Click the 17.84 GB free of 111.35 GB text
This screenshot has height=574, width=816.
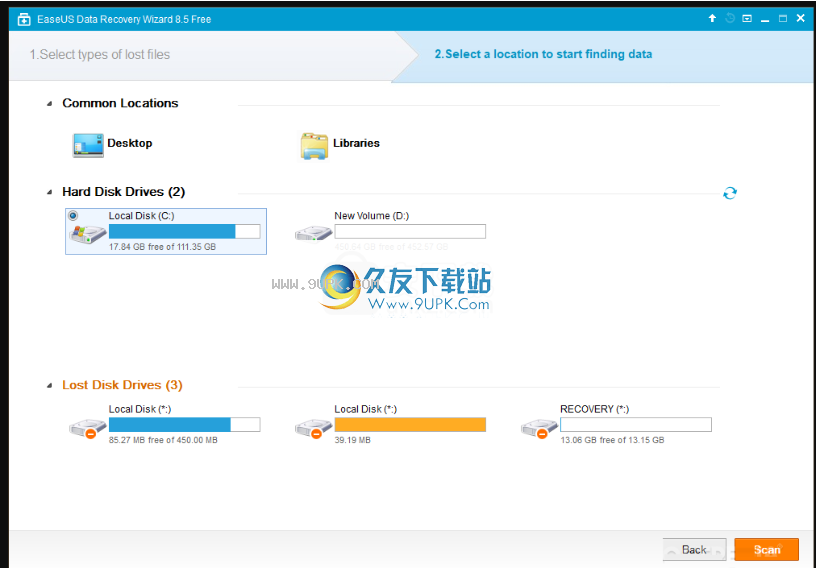click(162, 247)
